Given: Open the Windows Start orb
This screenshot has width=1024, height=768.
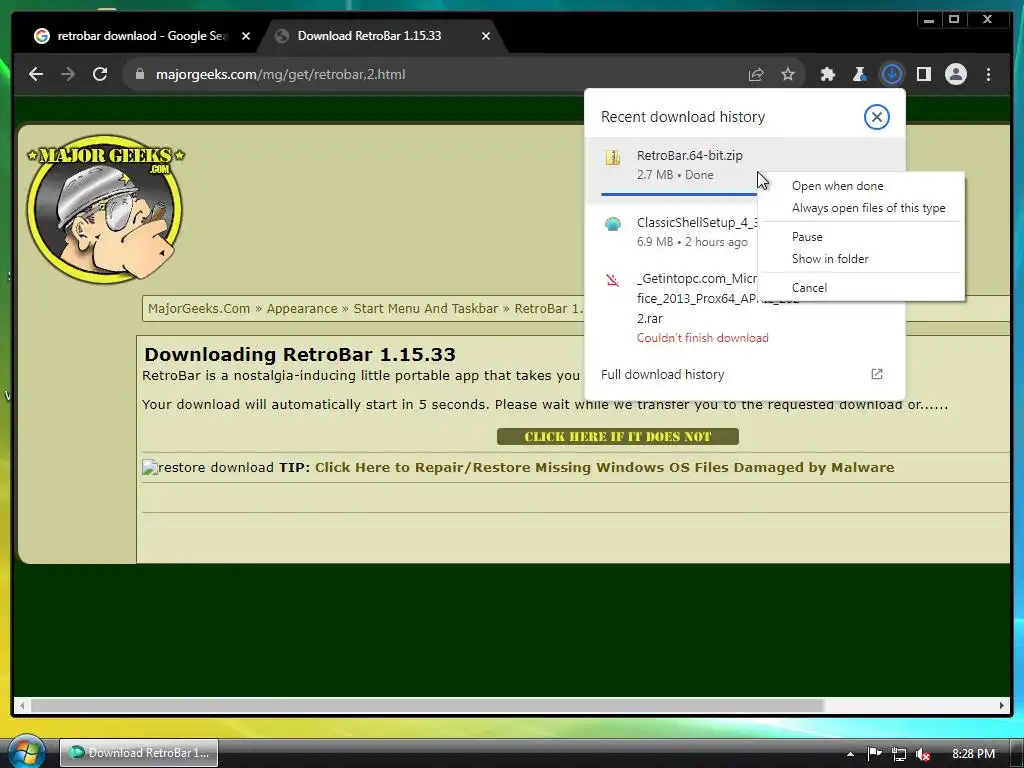Looking at the screenshot, I should (26, 752).
